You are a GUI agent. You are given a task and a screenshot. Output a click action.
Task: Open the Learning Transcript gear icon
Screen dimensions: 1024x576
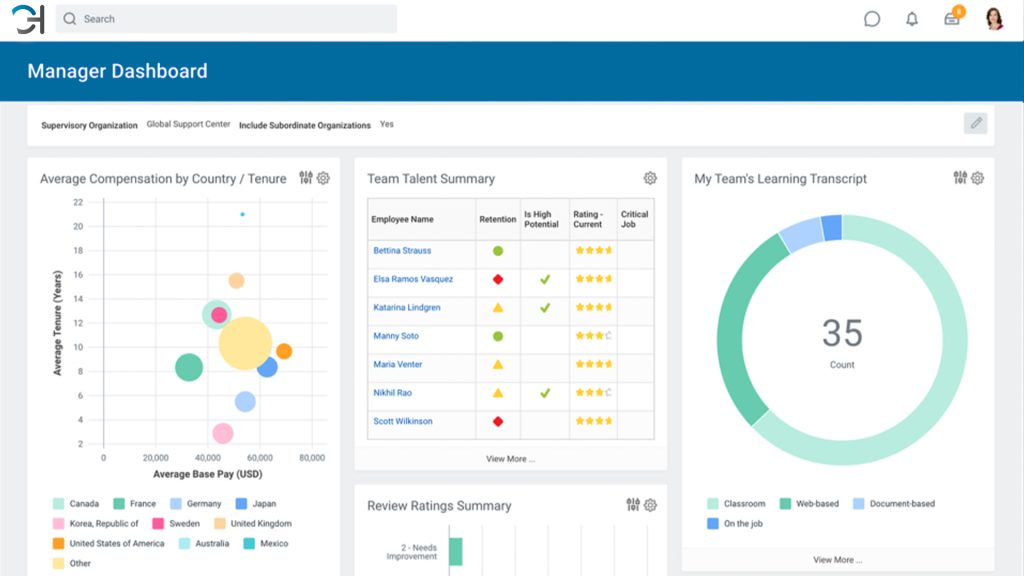[x=976, y=178]
